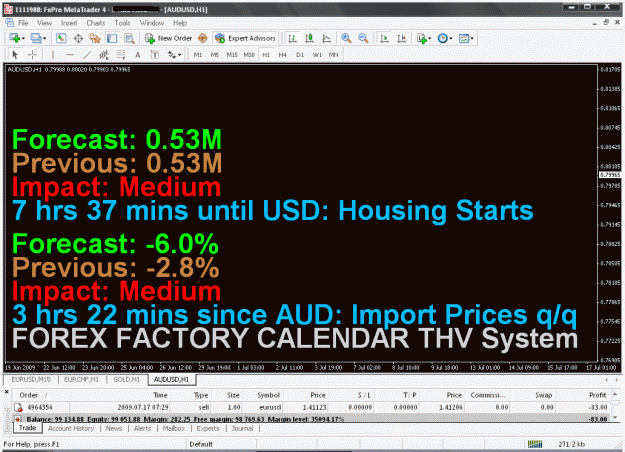Click the New Order button
The width and height of the screenshot is (625, 452).
click(x=169, y=38)
